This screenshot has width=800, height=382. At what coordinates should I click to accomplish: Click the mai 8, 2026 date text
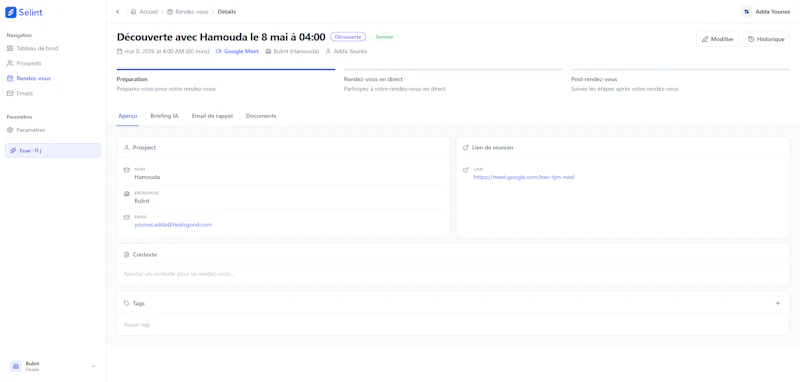[167, 52]
